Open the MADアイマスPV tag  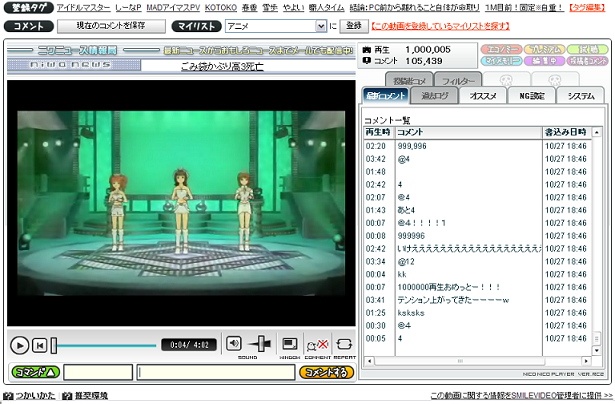click(x=173, y=7)
